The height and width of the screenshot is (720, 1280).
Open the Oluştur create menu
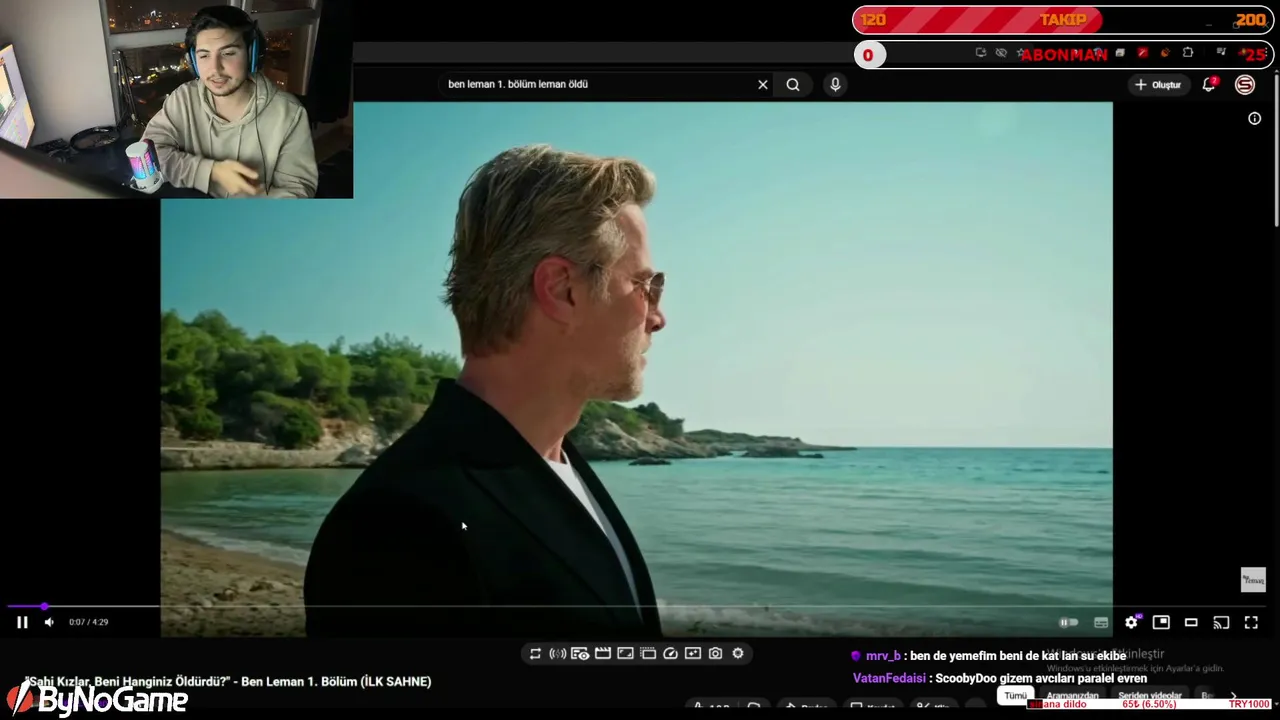[1157, 85]
